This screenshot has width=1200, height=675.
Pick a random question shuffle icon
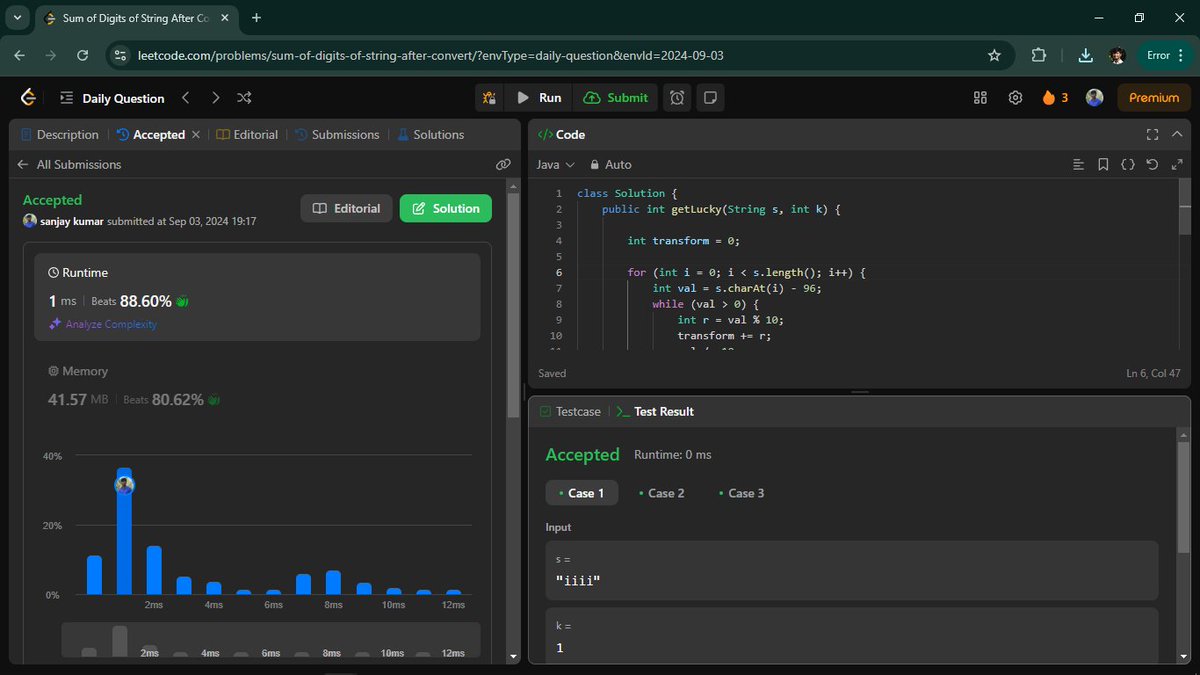(244, 98)
